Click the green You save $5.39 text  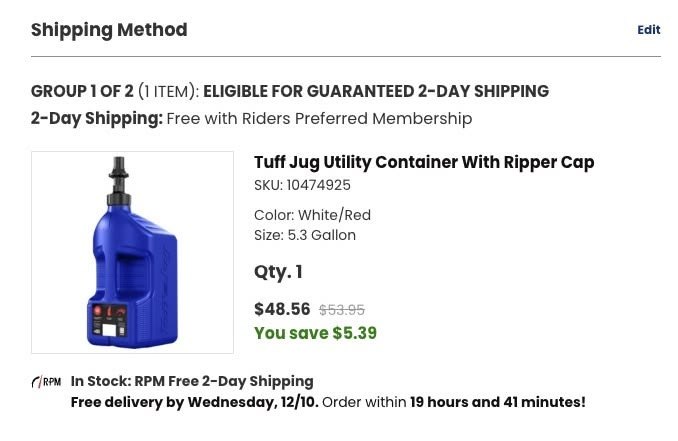[315, 333]
